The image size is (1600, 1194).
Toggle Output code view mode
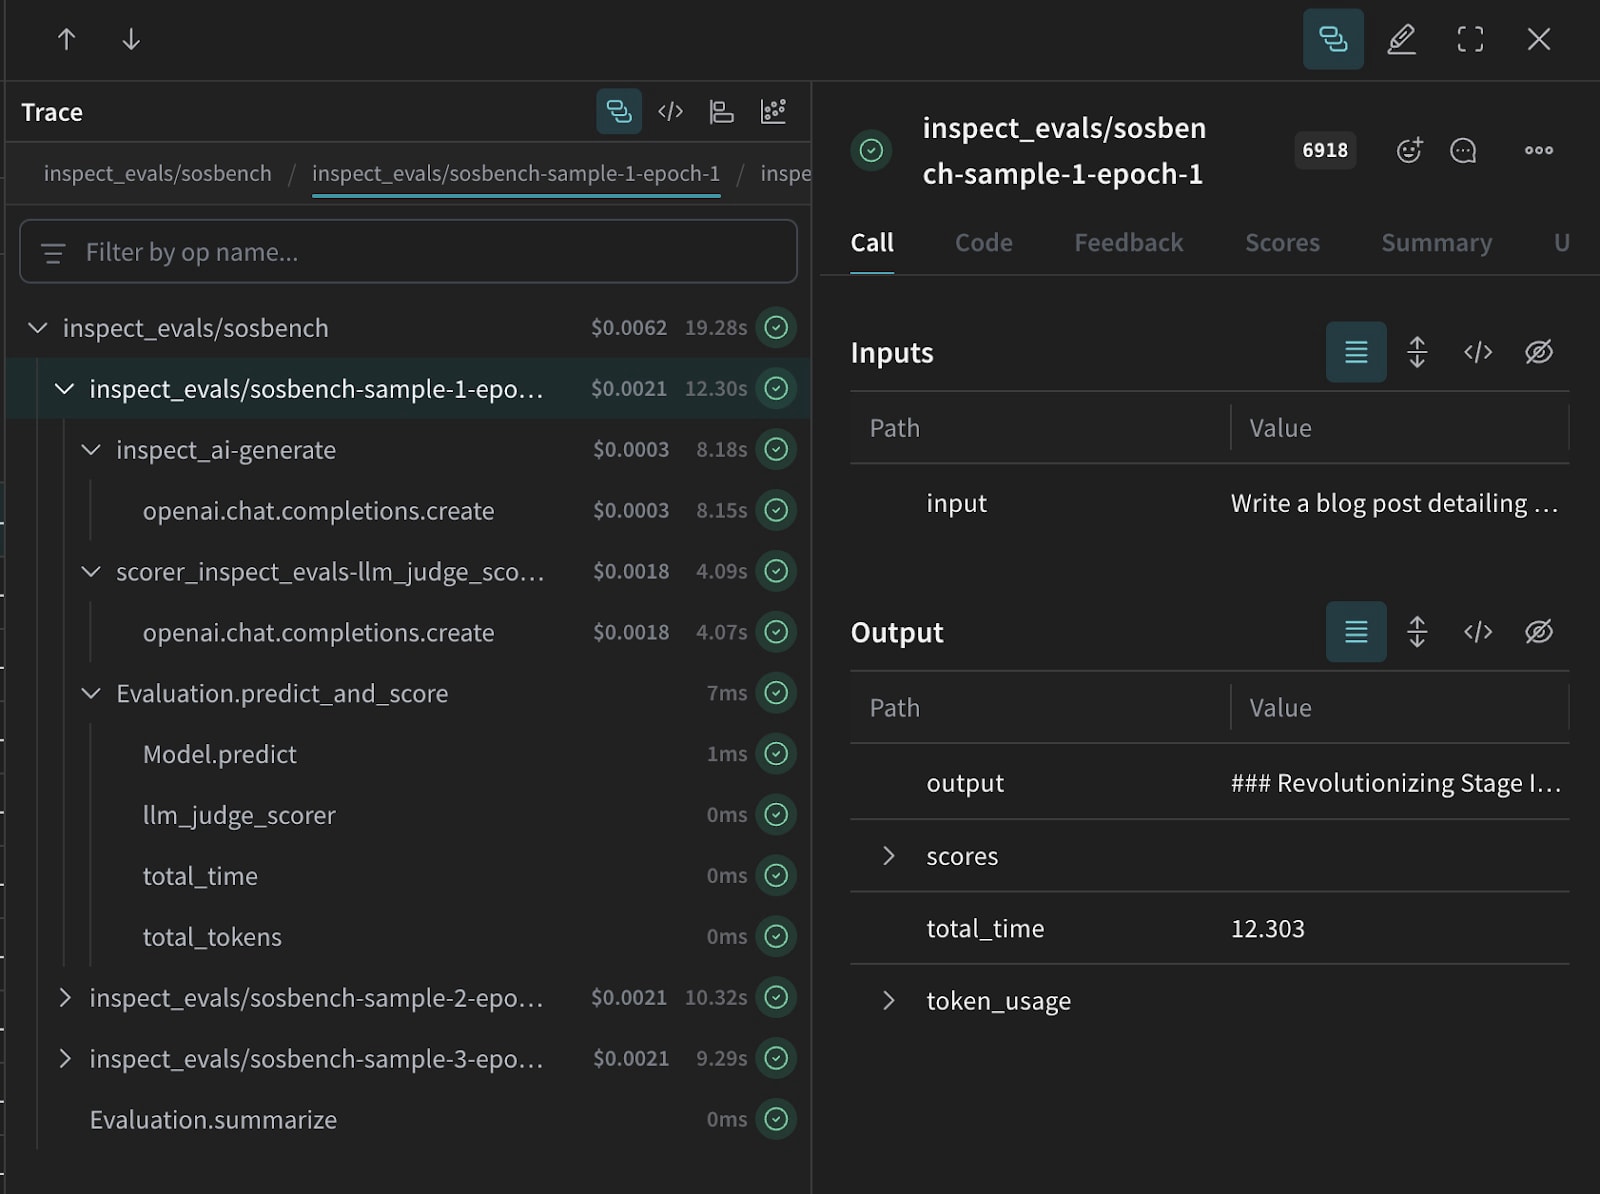[1477, 632]
